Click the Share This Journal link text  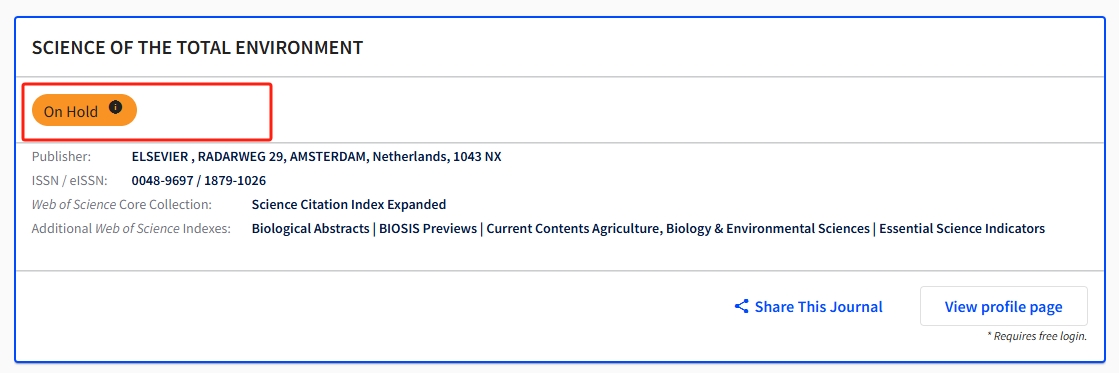[819, 307]
